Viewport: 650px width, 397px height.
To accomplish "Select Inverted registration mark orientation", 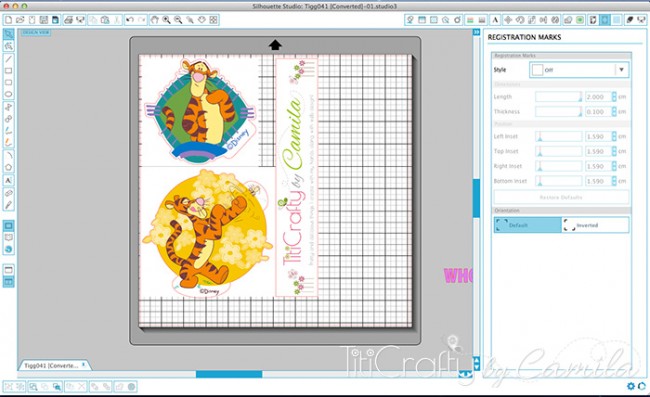I will pos(595,225).
